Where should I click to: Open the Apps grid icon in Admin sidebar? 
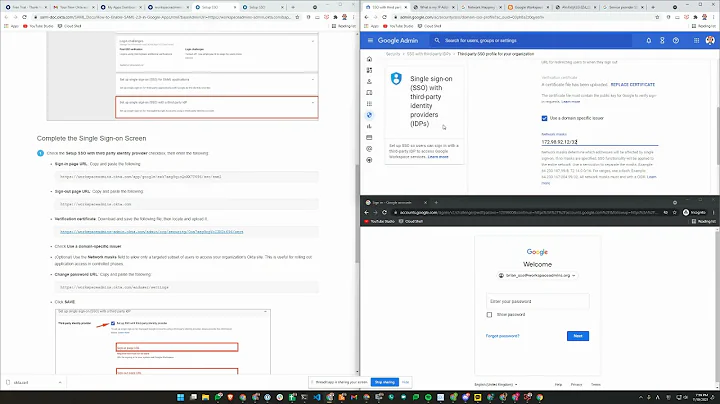369,104
